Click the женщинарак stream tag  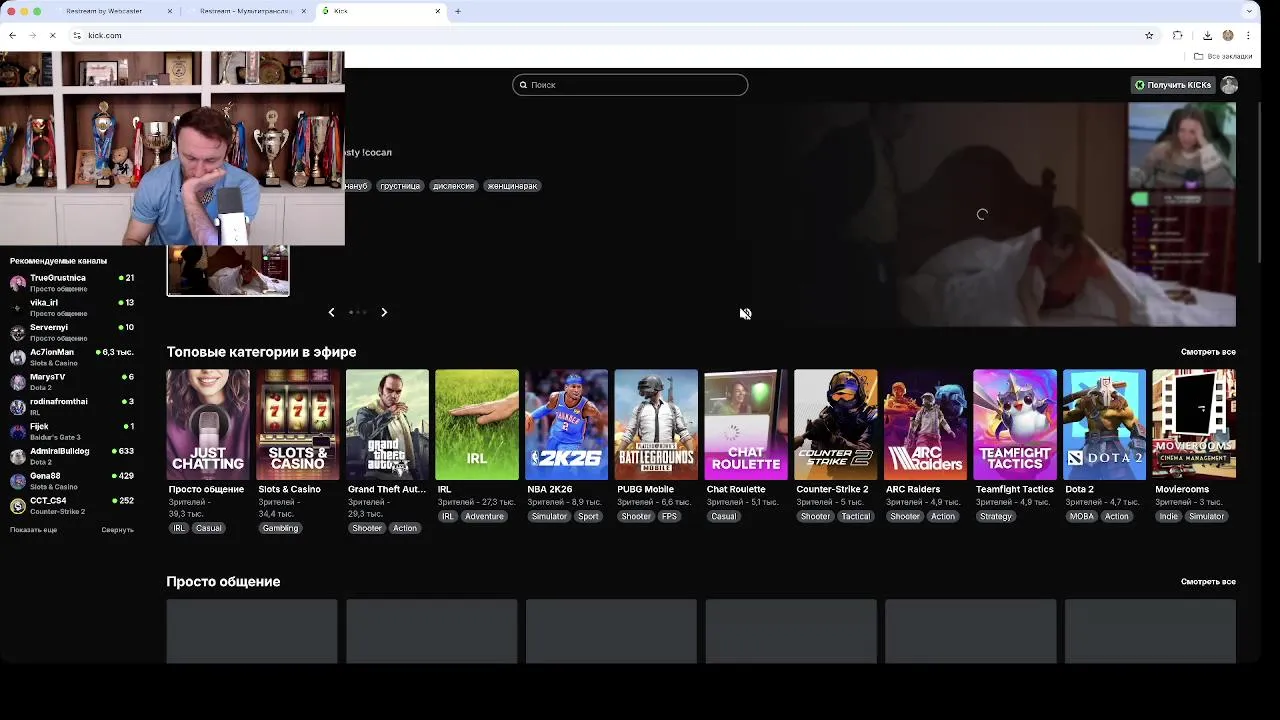click(512, 186)
